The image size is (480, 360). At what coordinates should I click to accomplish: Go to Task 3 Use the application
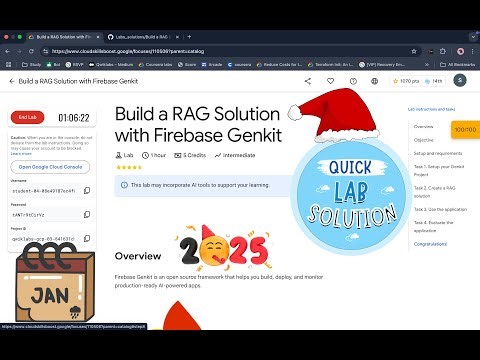pos(440,209)
